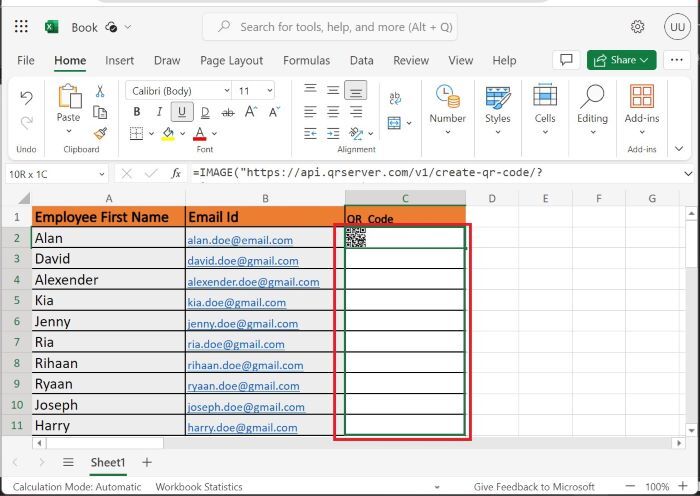Image resolution: width=700 pixels, height=496 pixels.
Task: Toggle Bottom Align
Action: click(356, 91)
